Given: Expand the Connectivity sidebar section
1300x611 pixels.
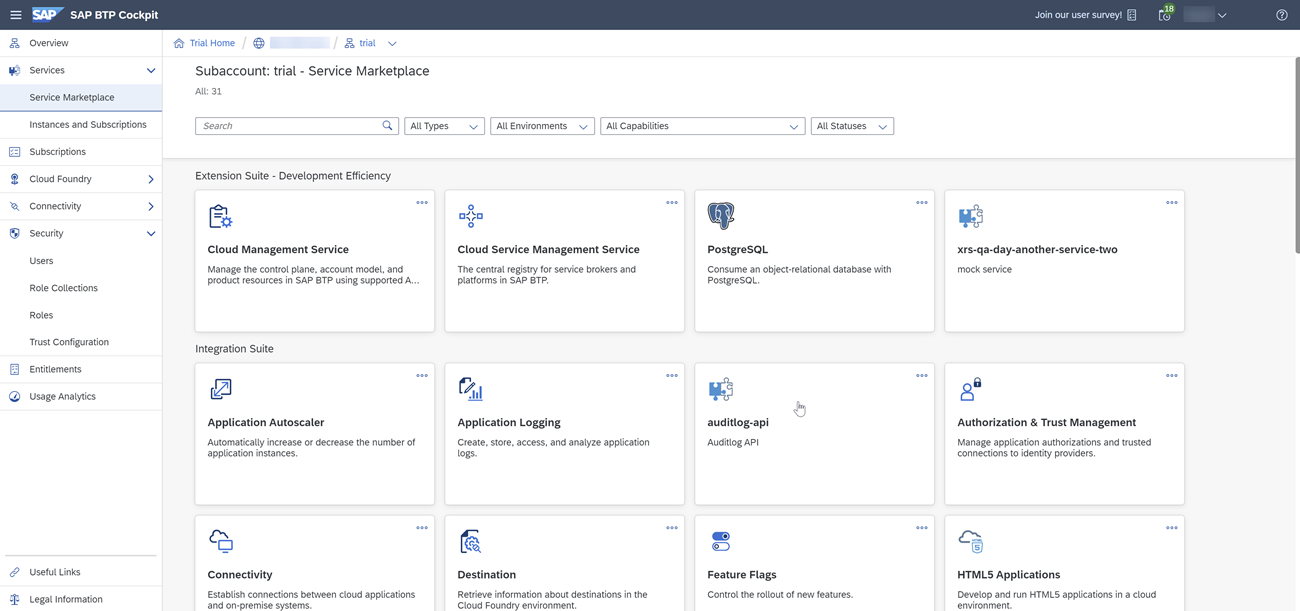Looking at the screenshot, I should 151,207.
